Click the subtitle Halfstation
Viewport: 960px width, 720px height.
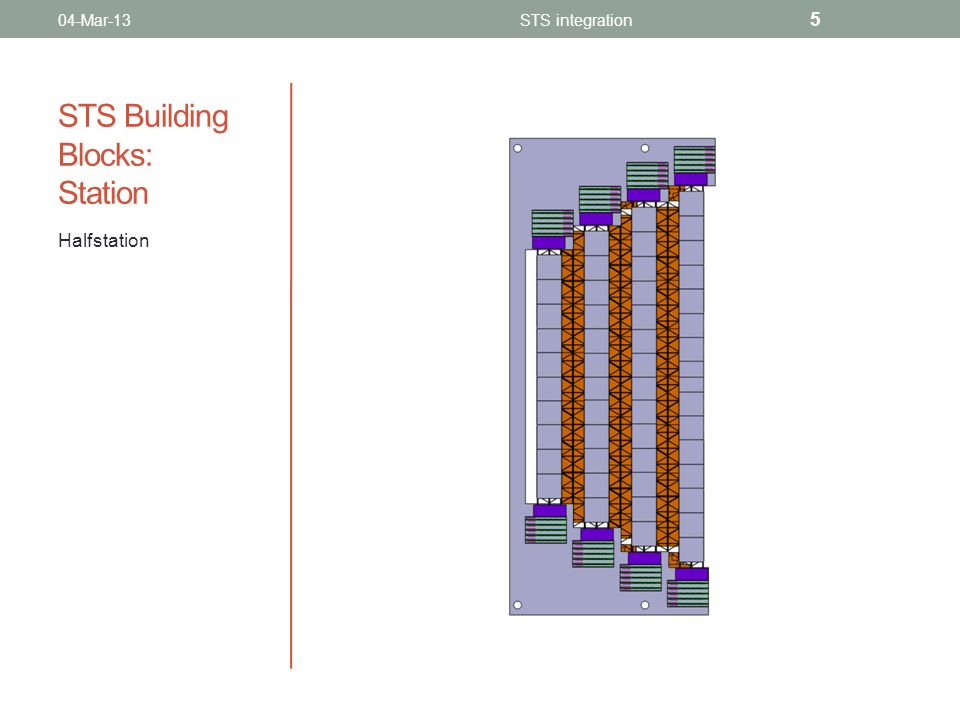[103, 241]
